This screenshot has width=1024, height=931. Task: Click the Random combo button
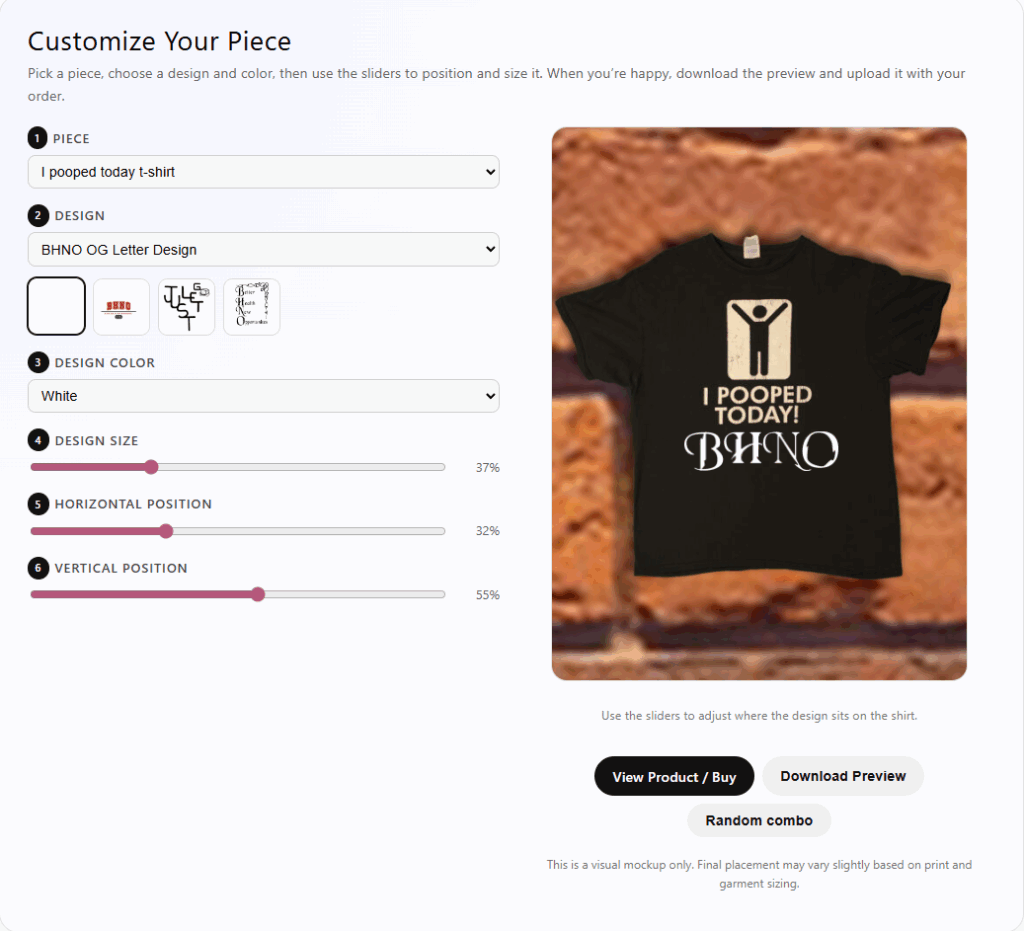759,820
